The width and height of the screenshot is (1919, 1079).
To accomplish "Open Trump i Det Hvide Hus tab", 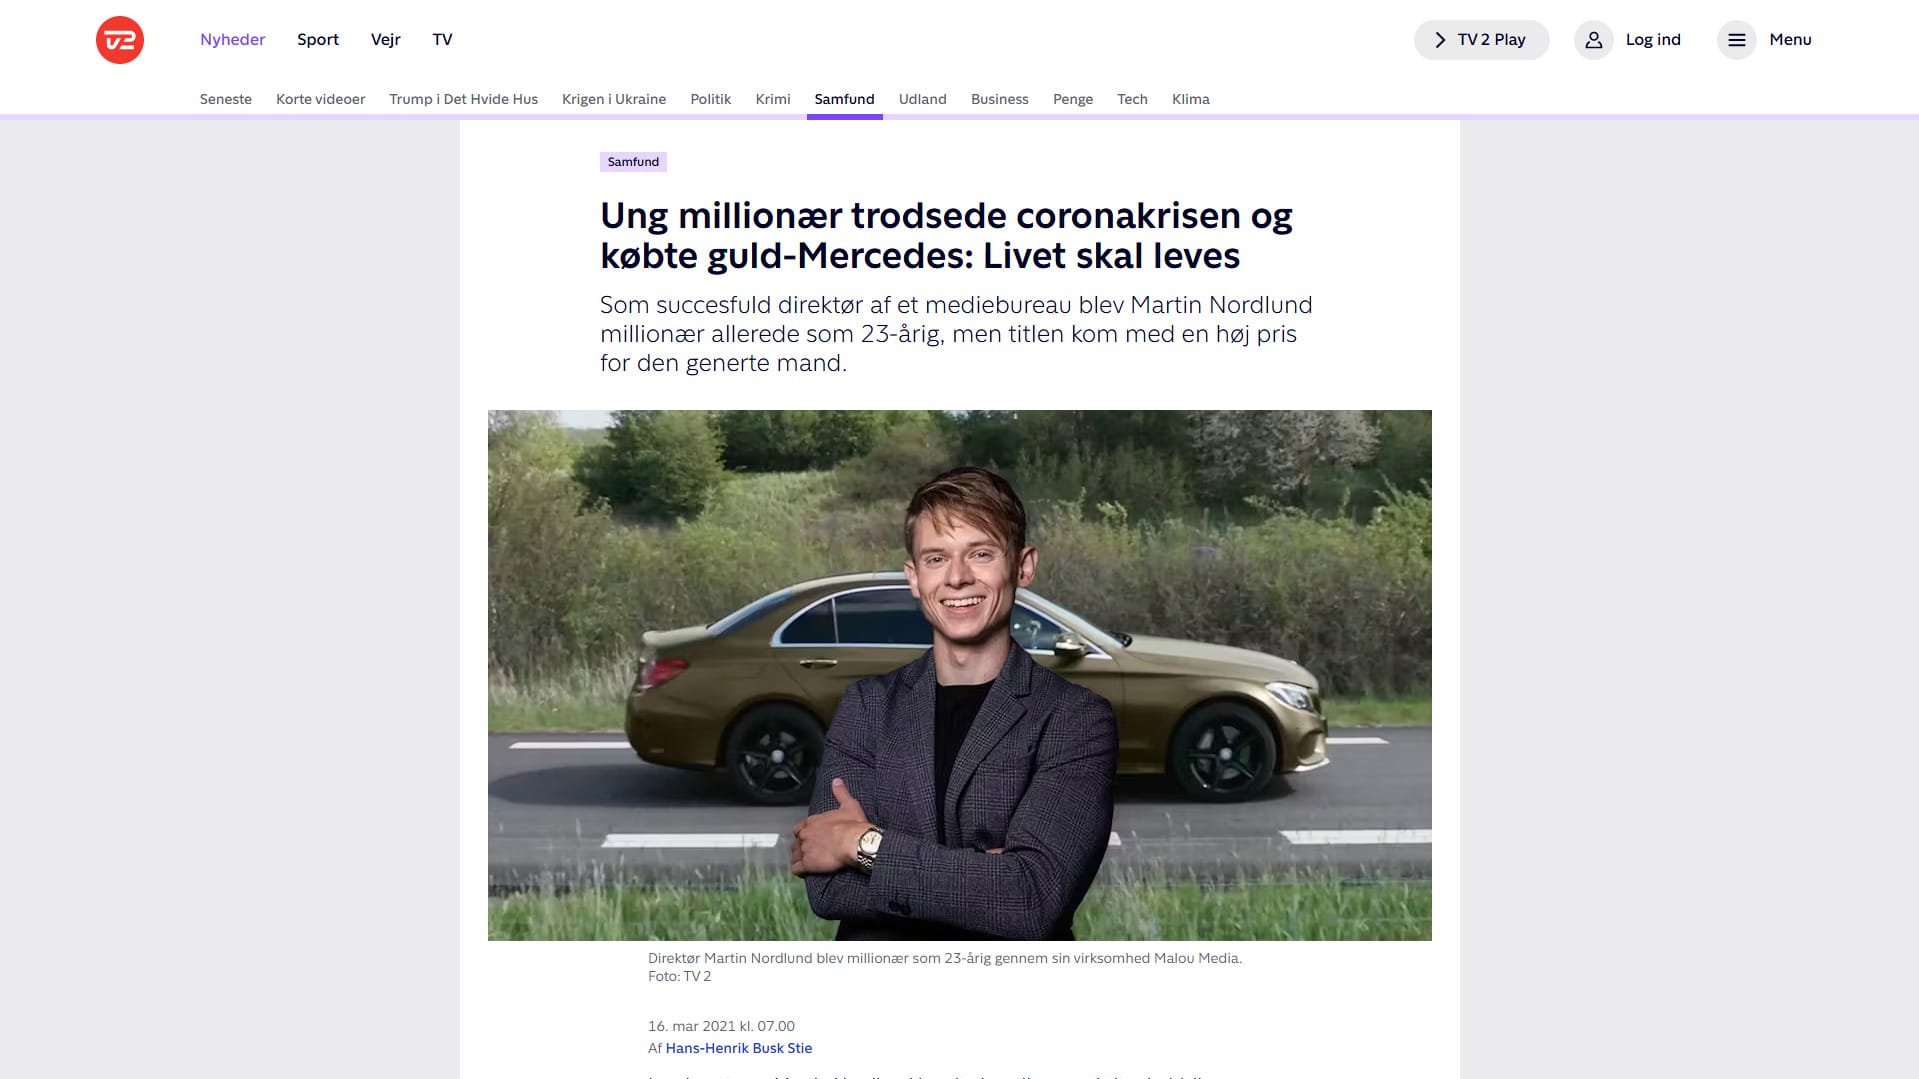I will point(464,99).
